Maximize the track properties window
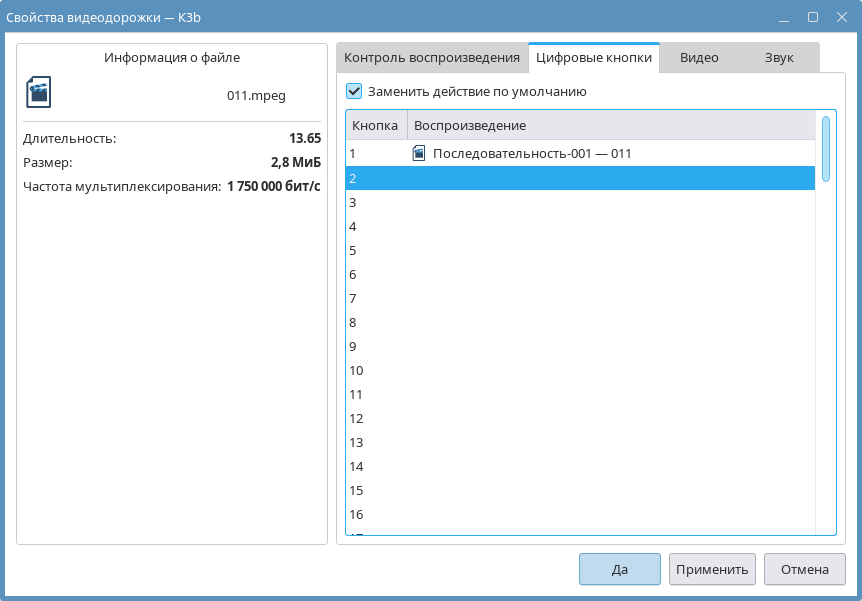This screenshot has height=601, width=862. [813, 17]
